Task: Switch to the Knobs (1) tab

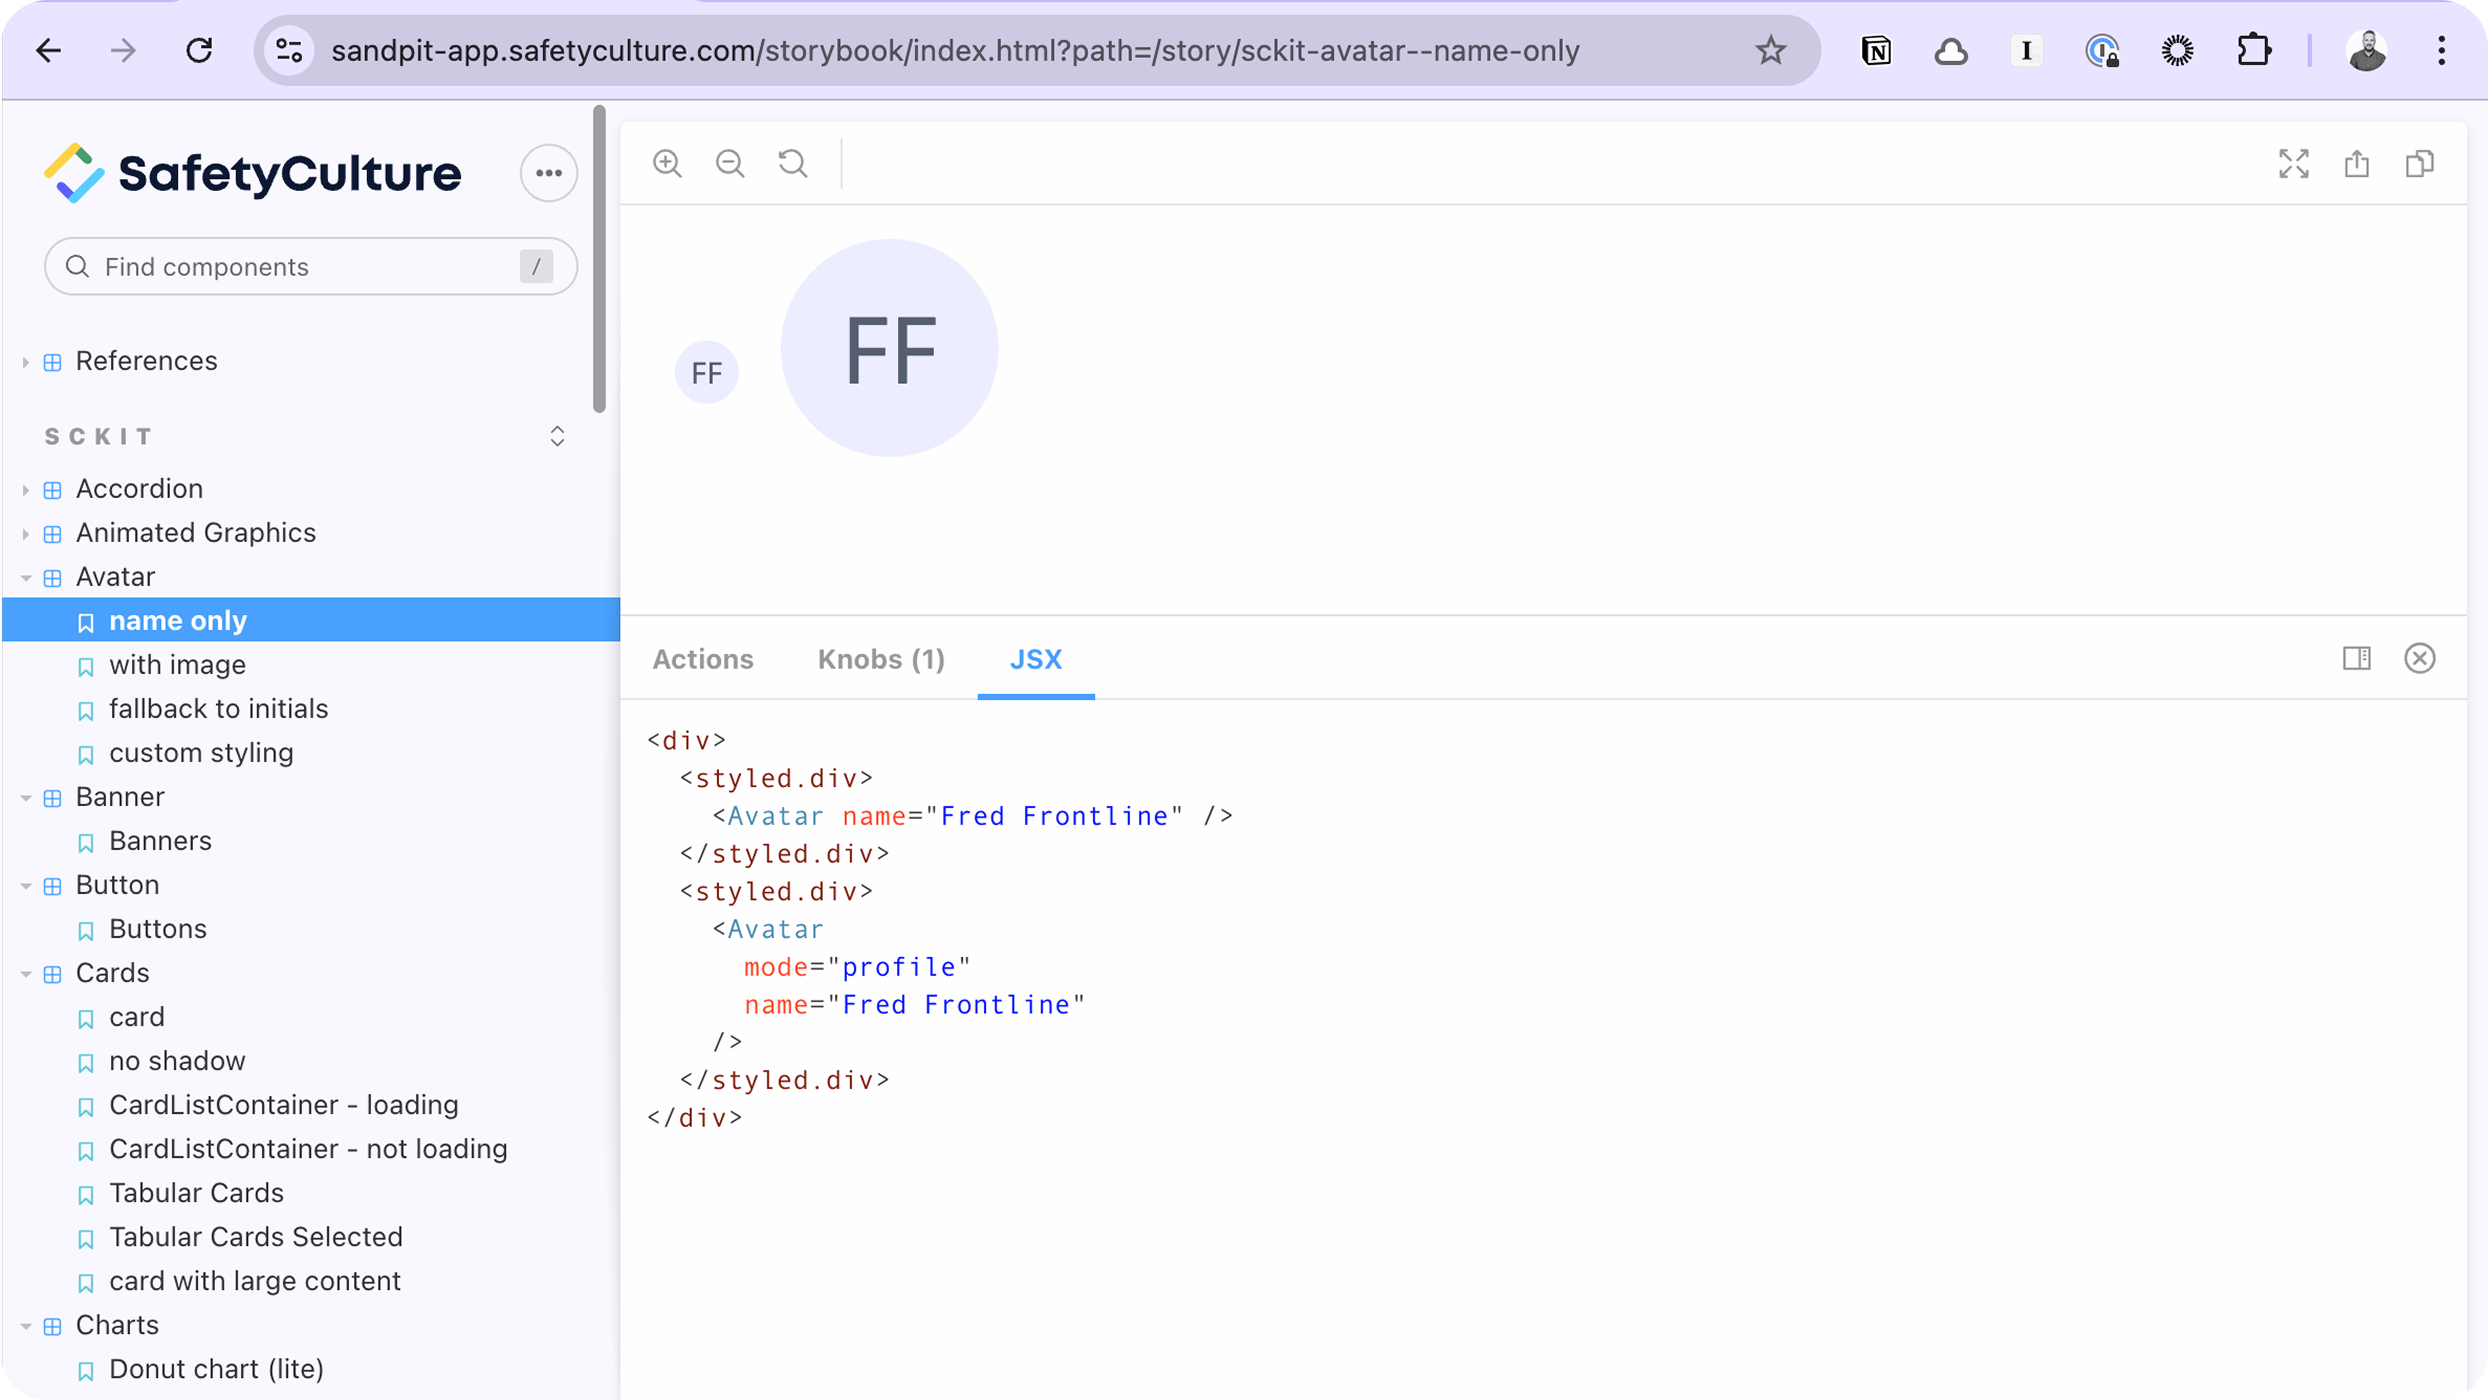Action: [880, 659]
